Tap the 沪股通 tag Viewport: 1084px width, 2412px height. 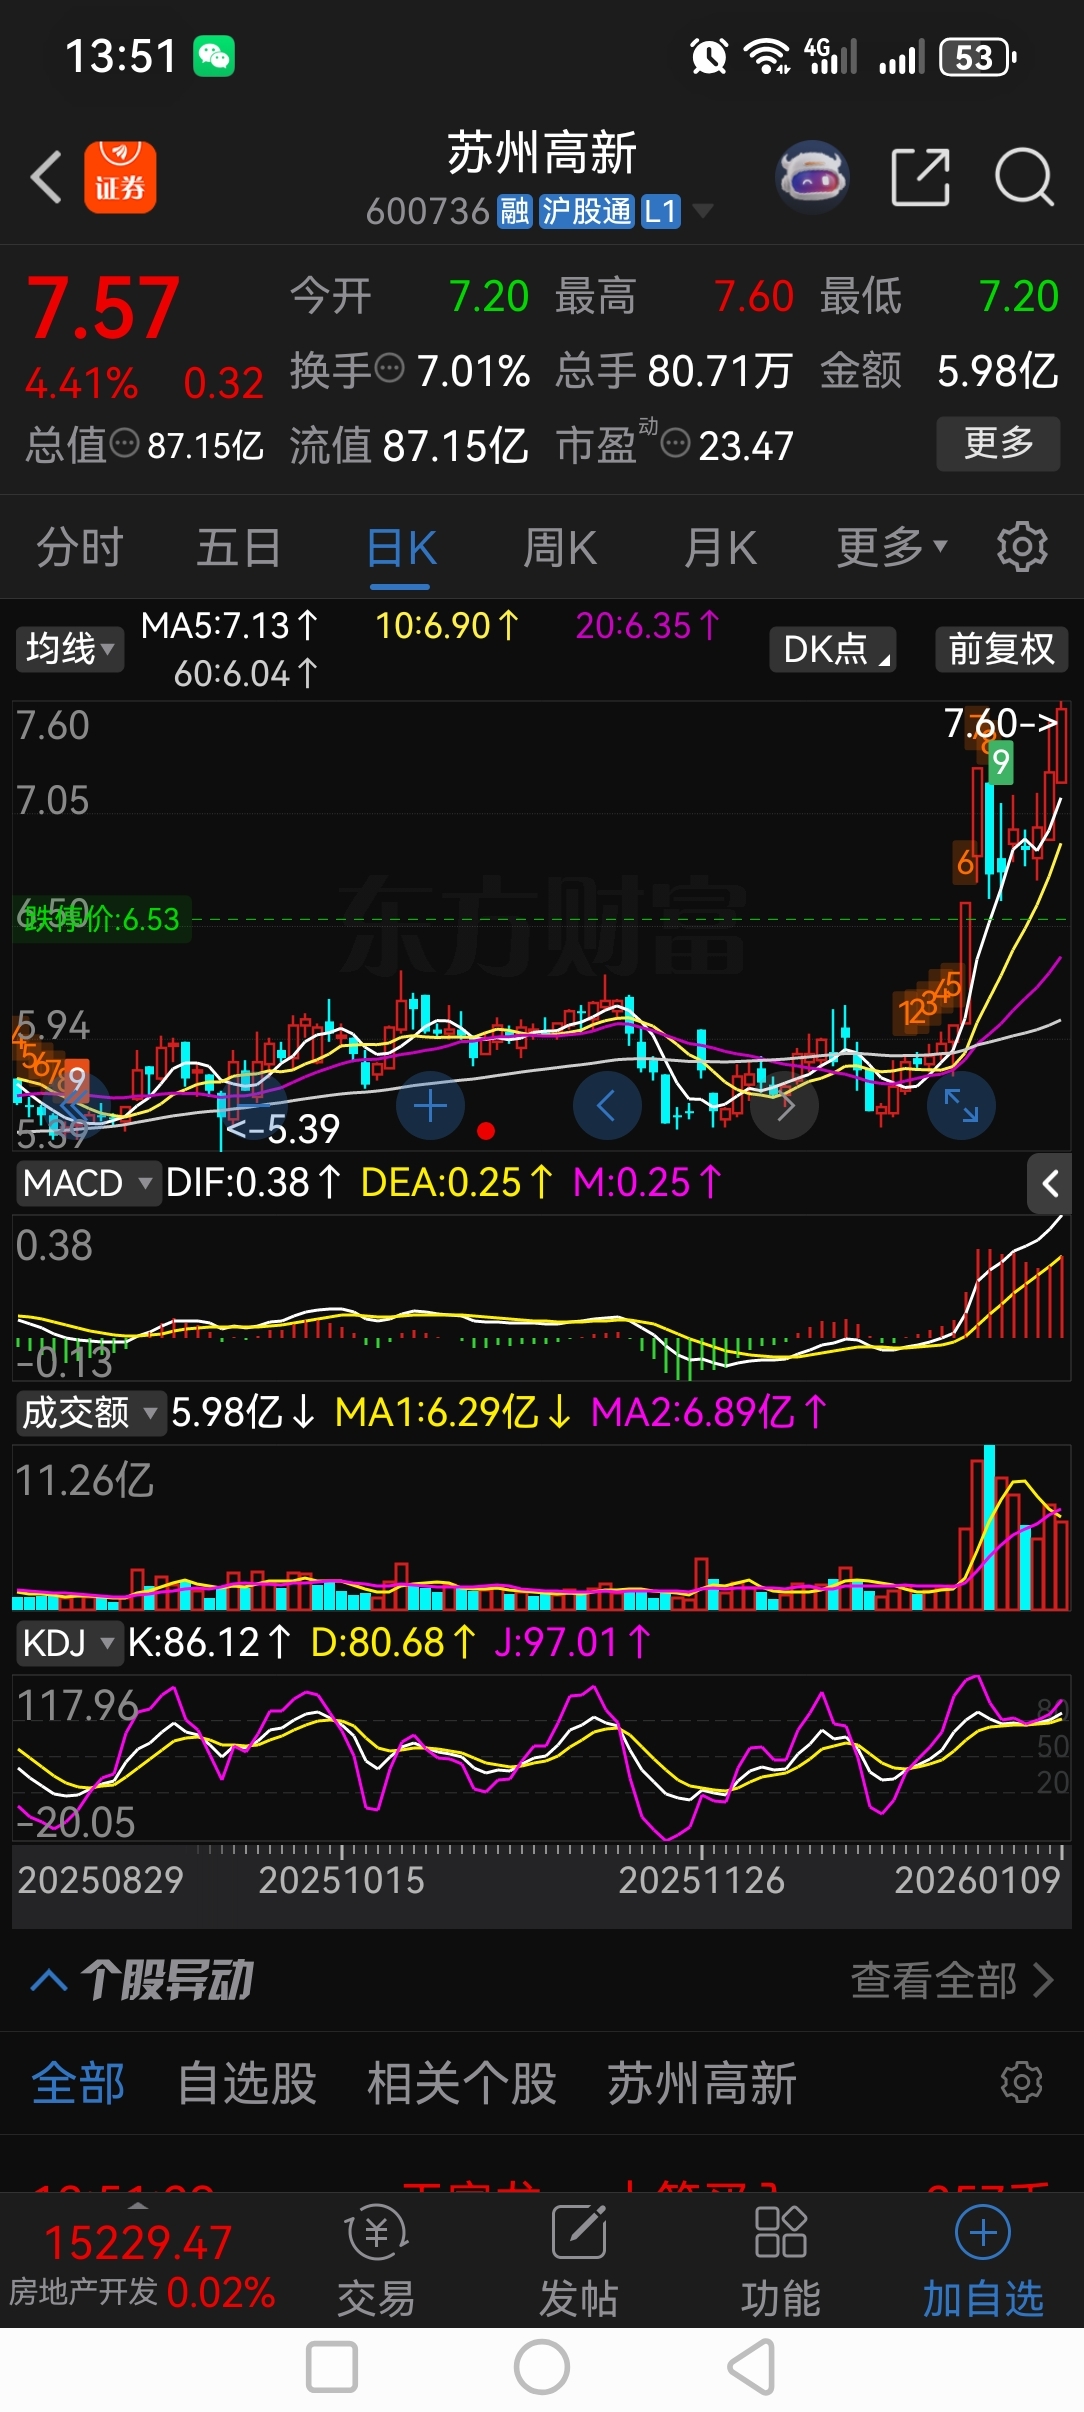click(x=586, y=211)
